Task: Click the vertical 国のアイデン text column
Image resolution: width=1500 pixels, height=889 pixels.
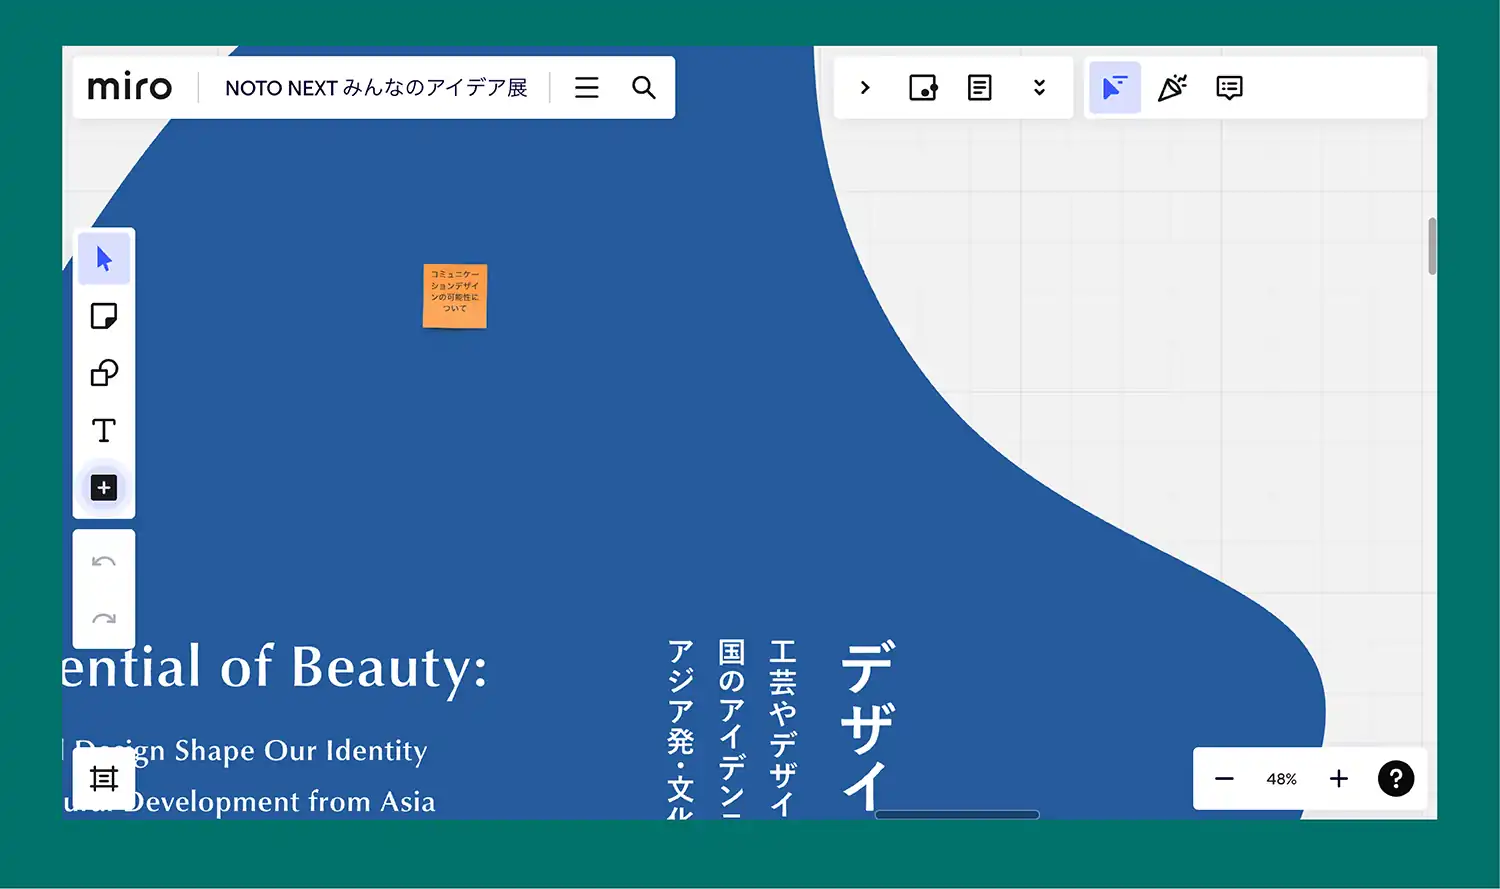Action: coord(732,728)
